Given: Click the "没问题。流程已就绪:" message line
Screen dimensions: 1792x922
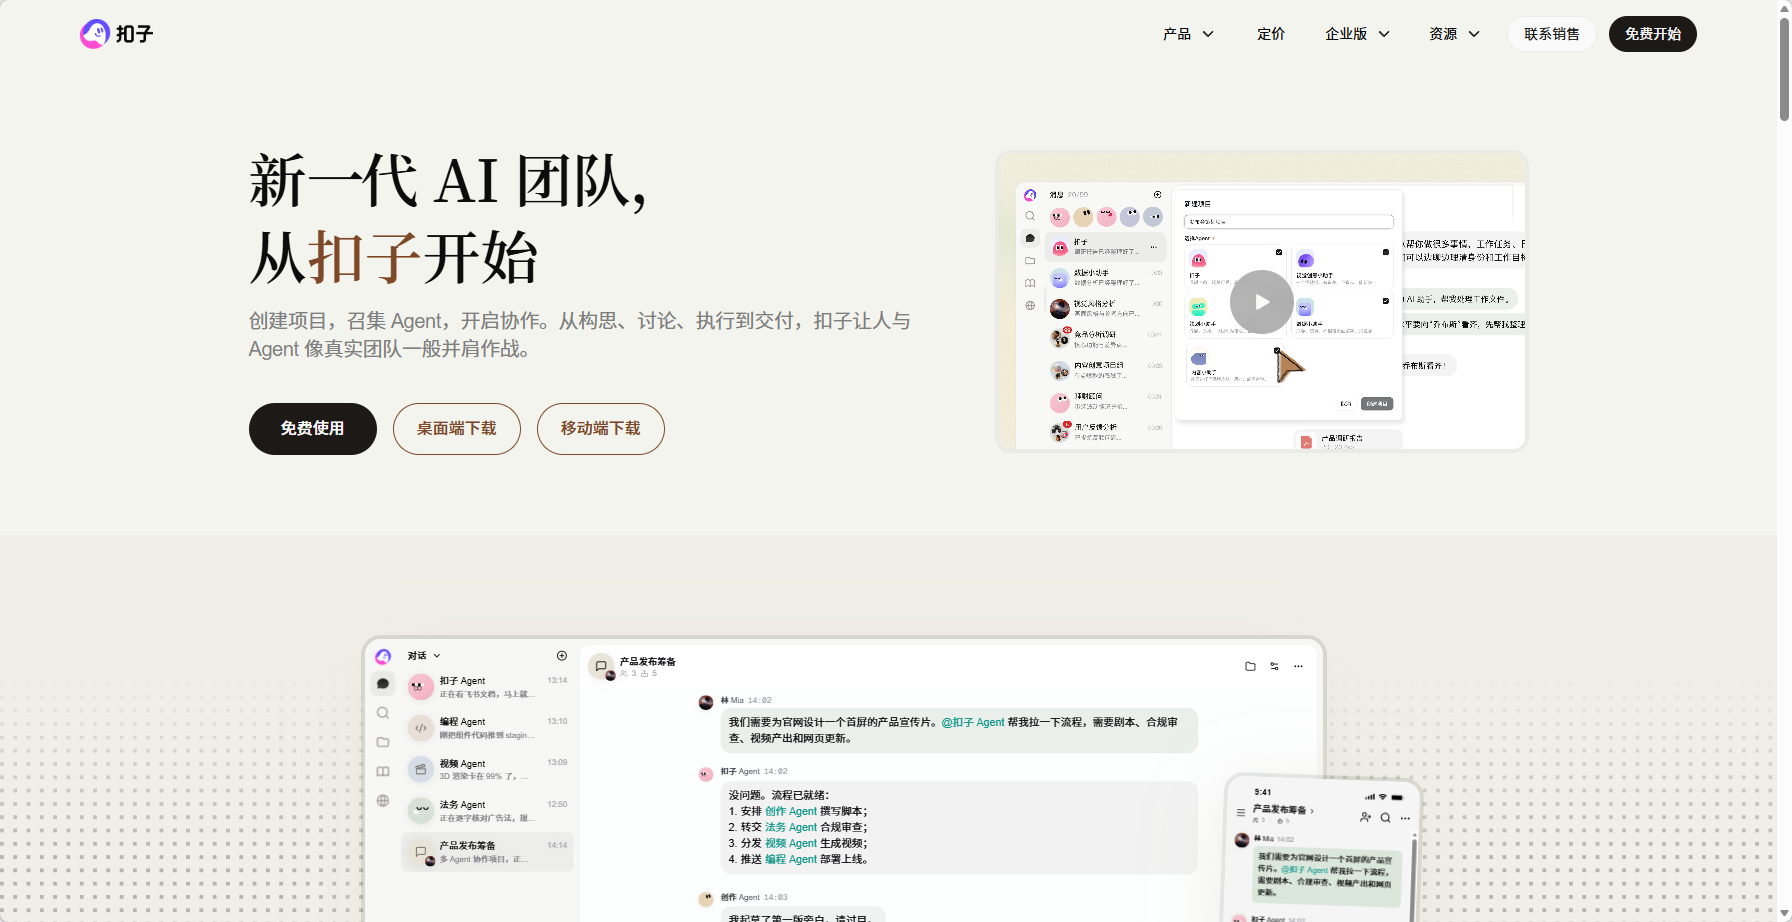Looking at the screenshot, I should tap(779, 796).
